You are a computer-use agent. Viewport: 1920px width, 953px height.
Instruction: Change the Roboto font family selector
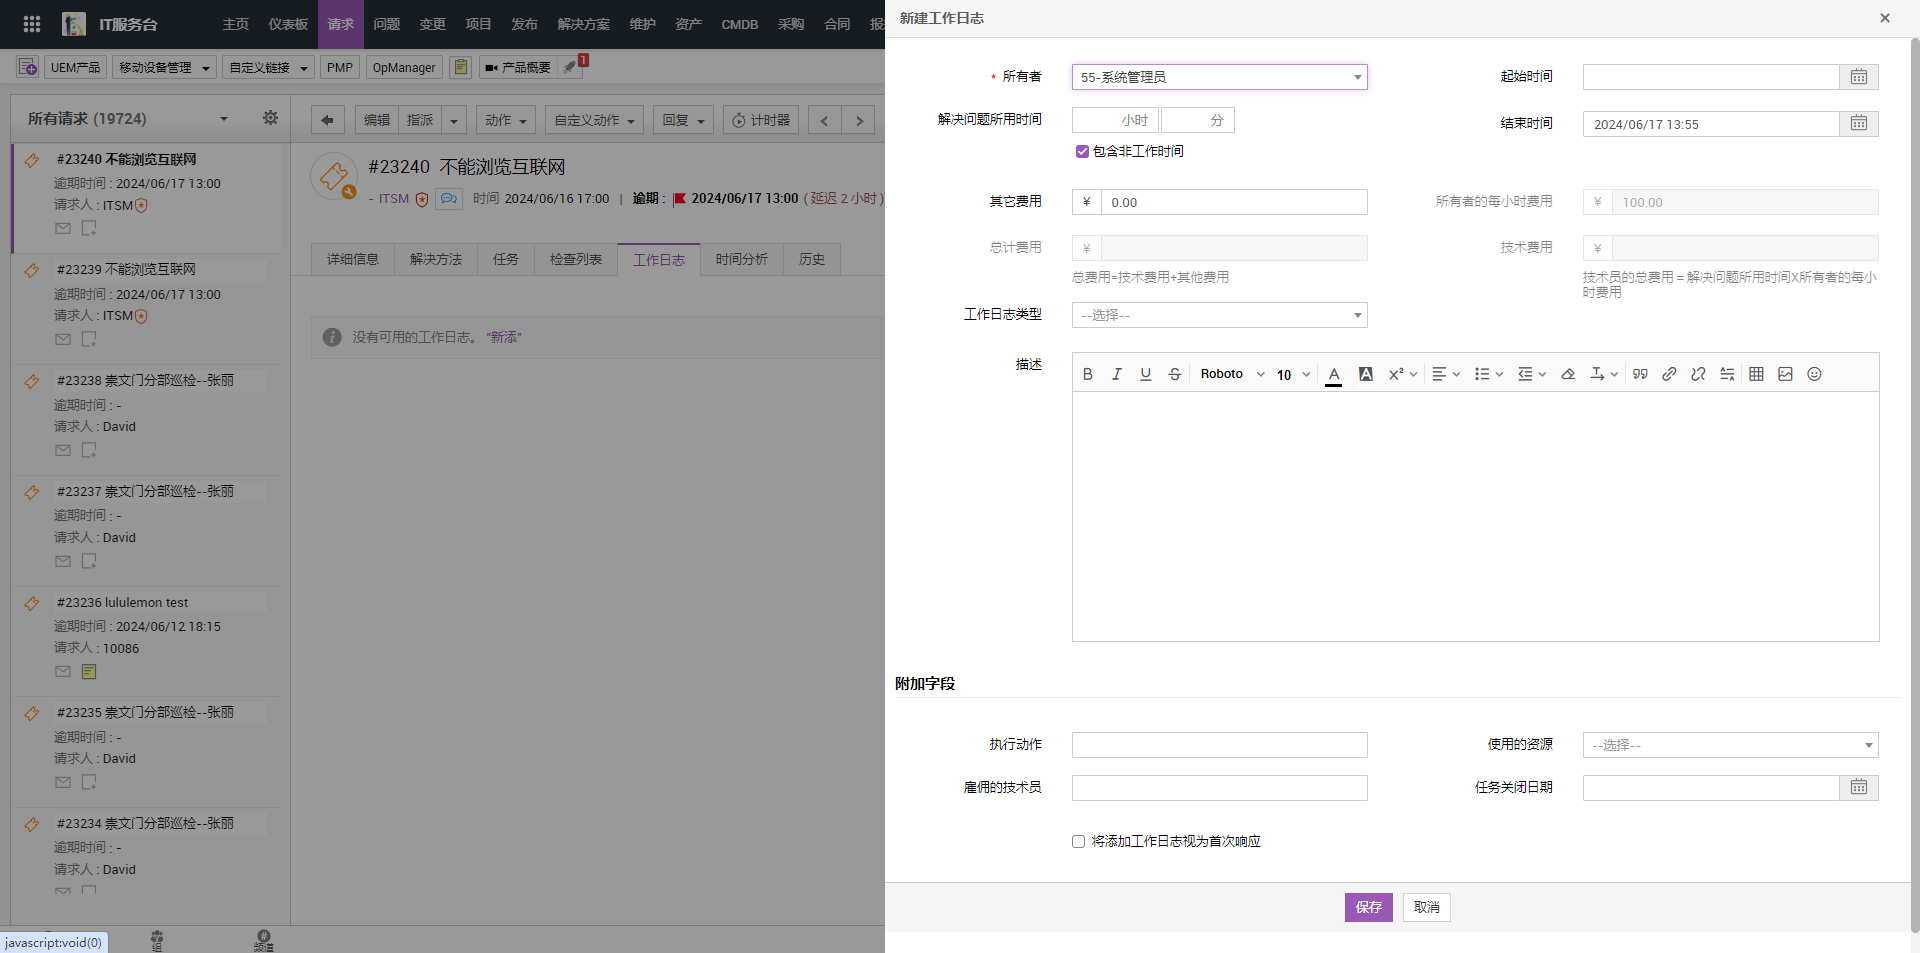(x=1232, y=374)
